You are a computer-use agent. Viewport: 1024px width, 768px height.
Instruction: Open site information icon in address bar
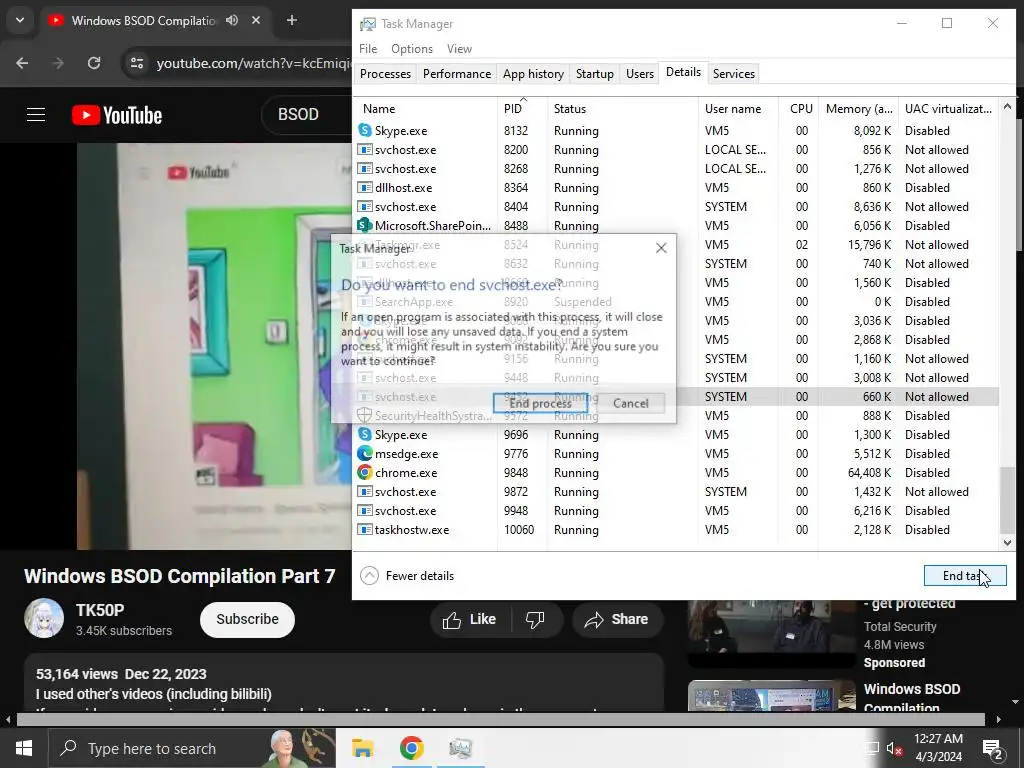click(x=136, y=63)
